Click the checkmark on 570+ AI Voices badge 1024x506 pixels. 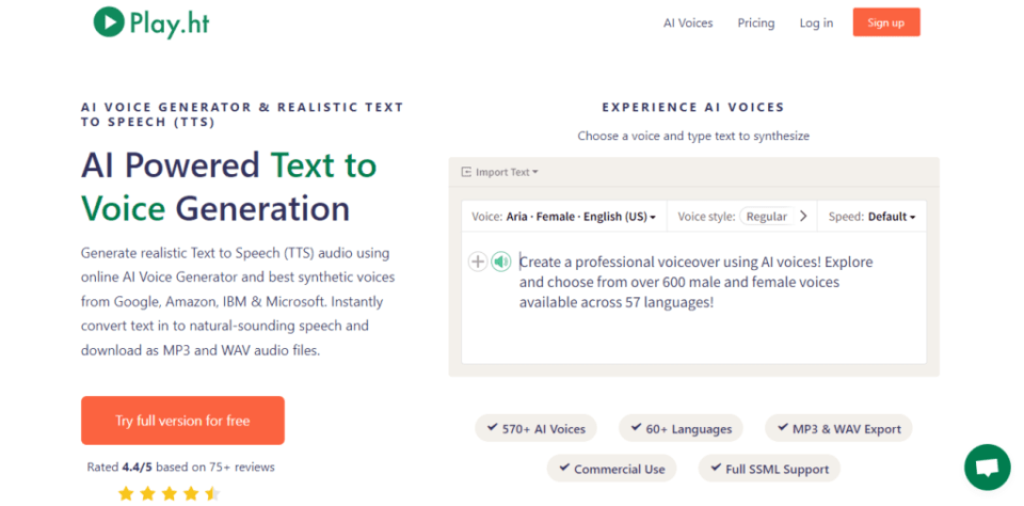pyautogui.click(x=492, y=428)
